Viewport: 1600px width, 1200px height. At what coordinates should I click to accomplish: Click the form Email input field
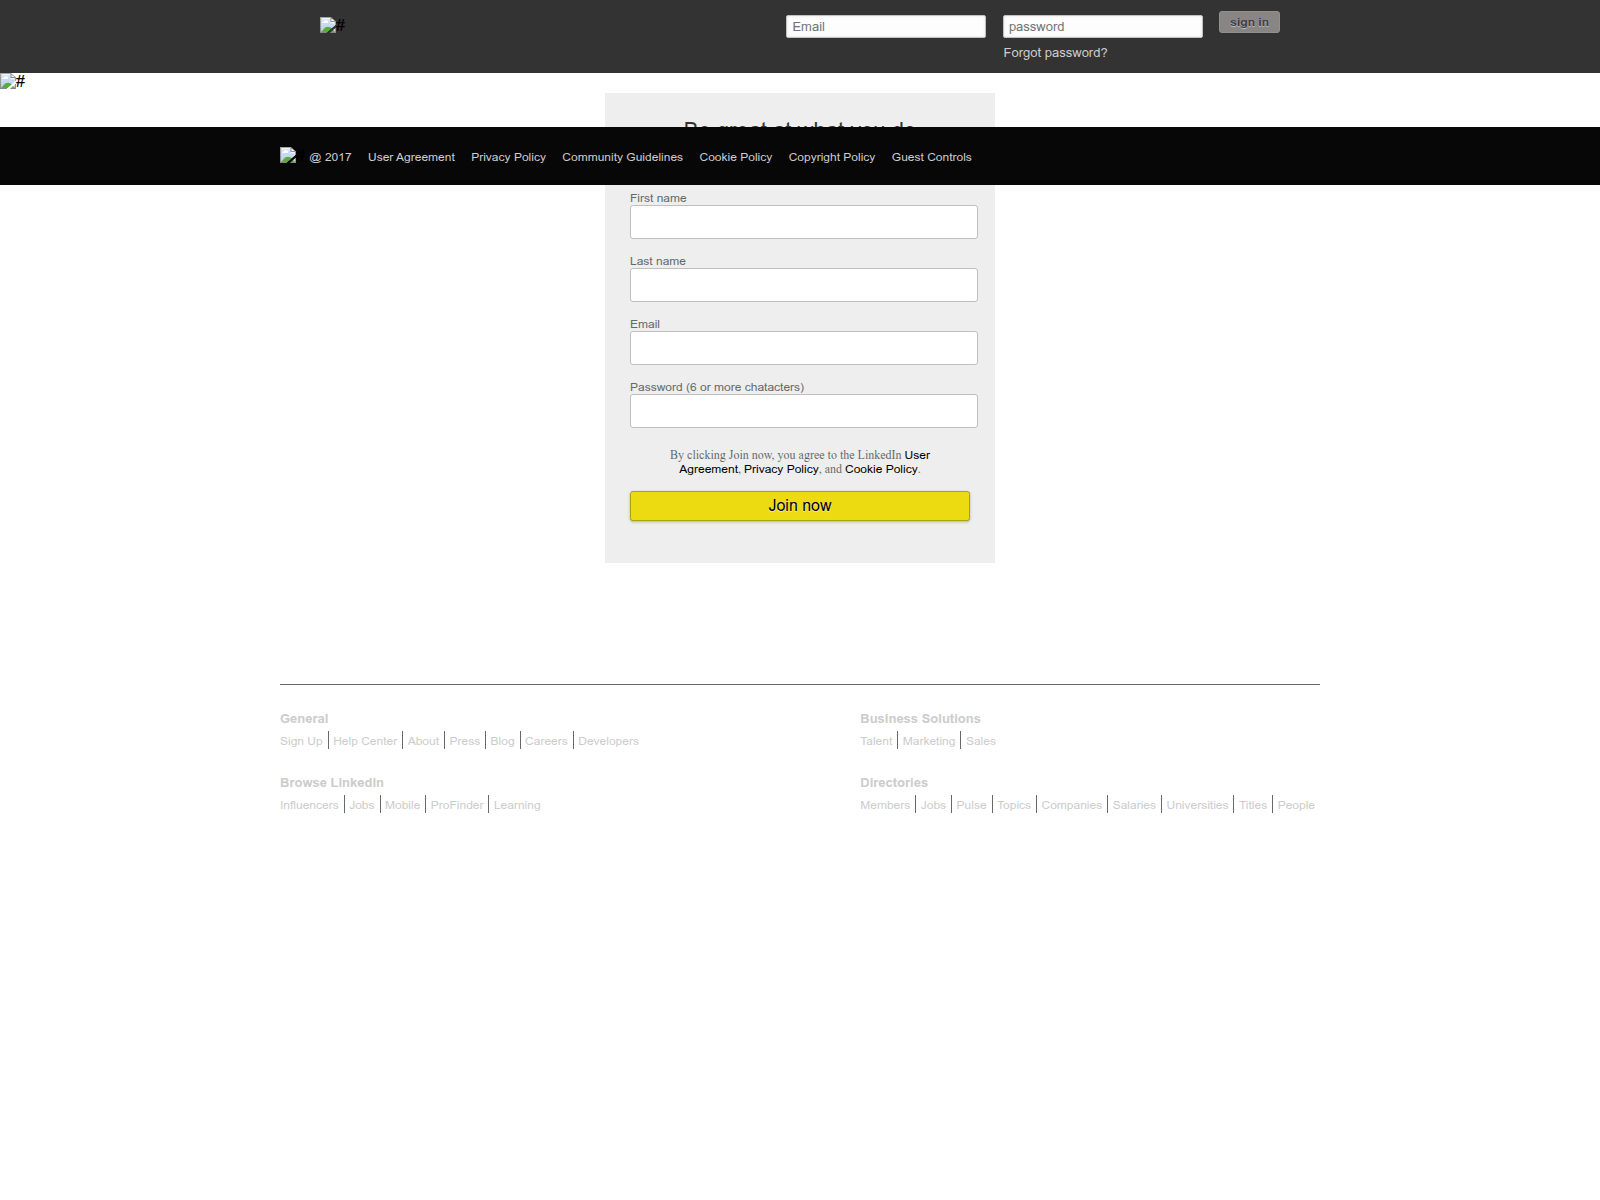(804, 348)
